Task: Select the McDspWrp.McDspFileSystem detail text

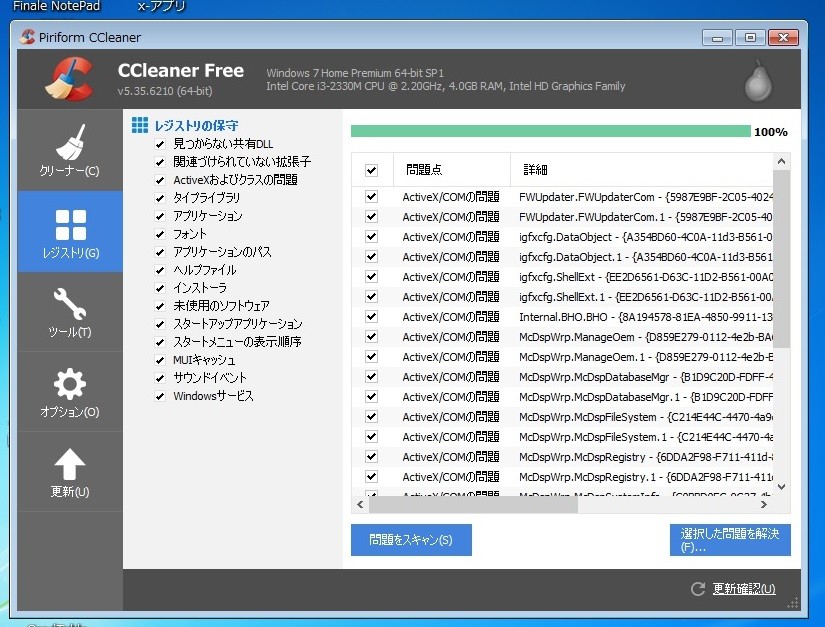Action: [646, 417]
